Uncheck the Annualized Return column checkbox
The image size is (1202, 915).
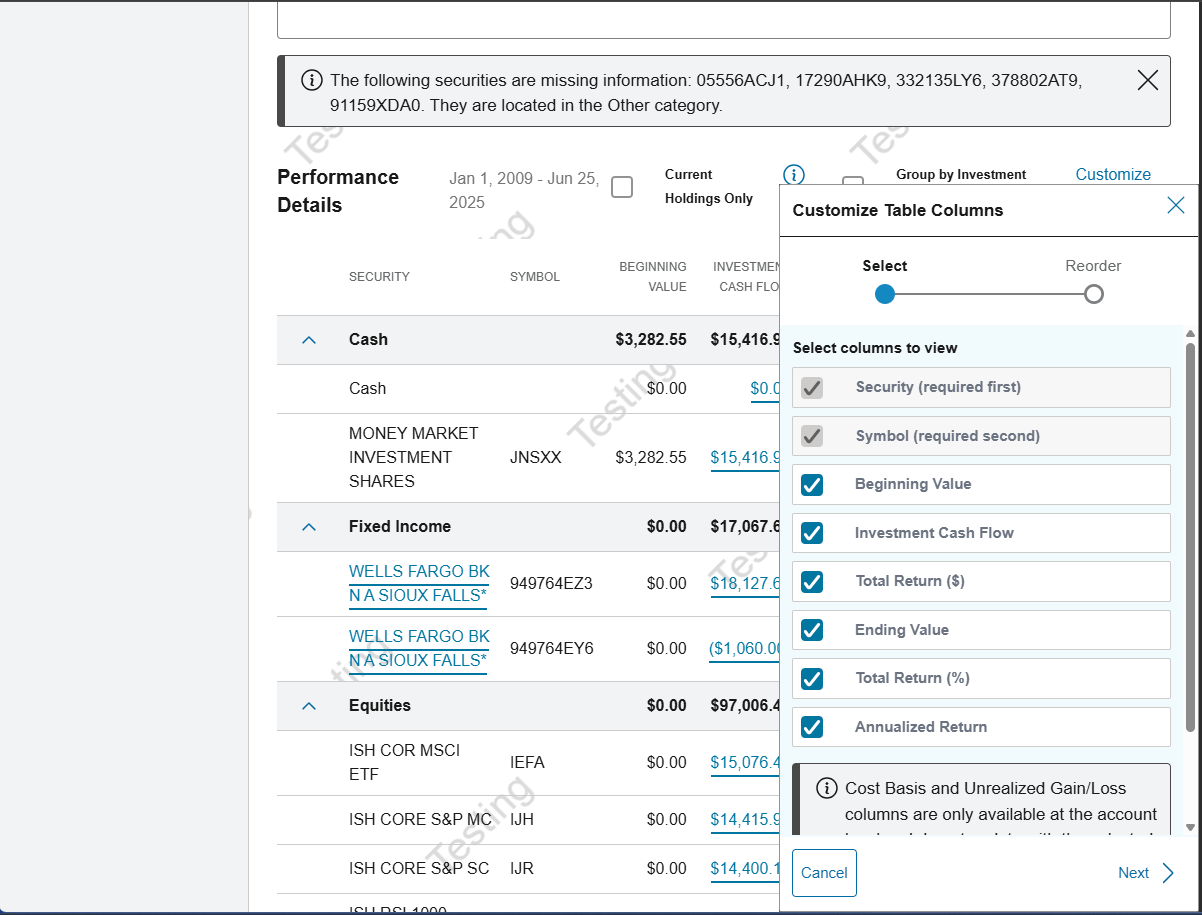pos(812,727)
